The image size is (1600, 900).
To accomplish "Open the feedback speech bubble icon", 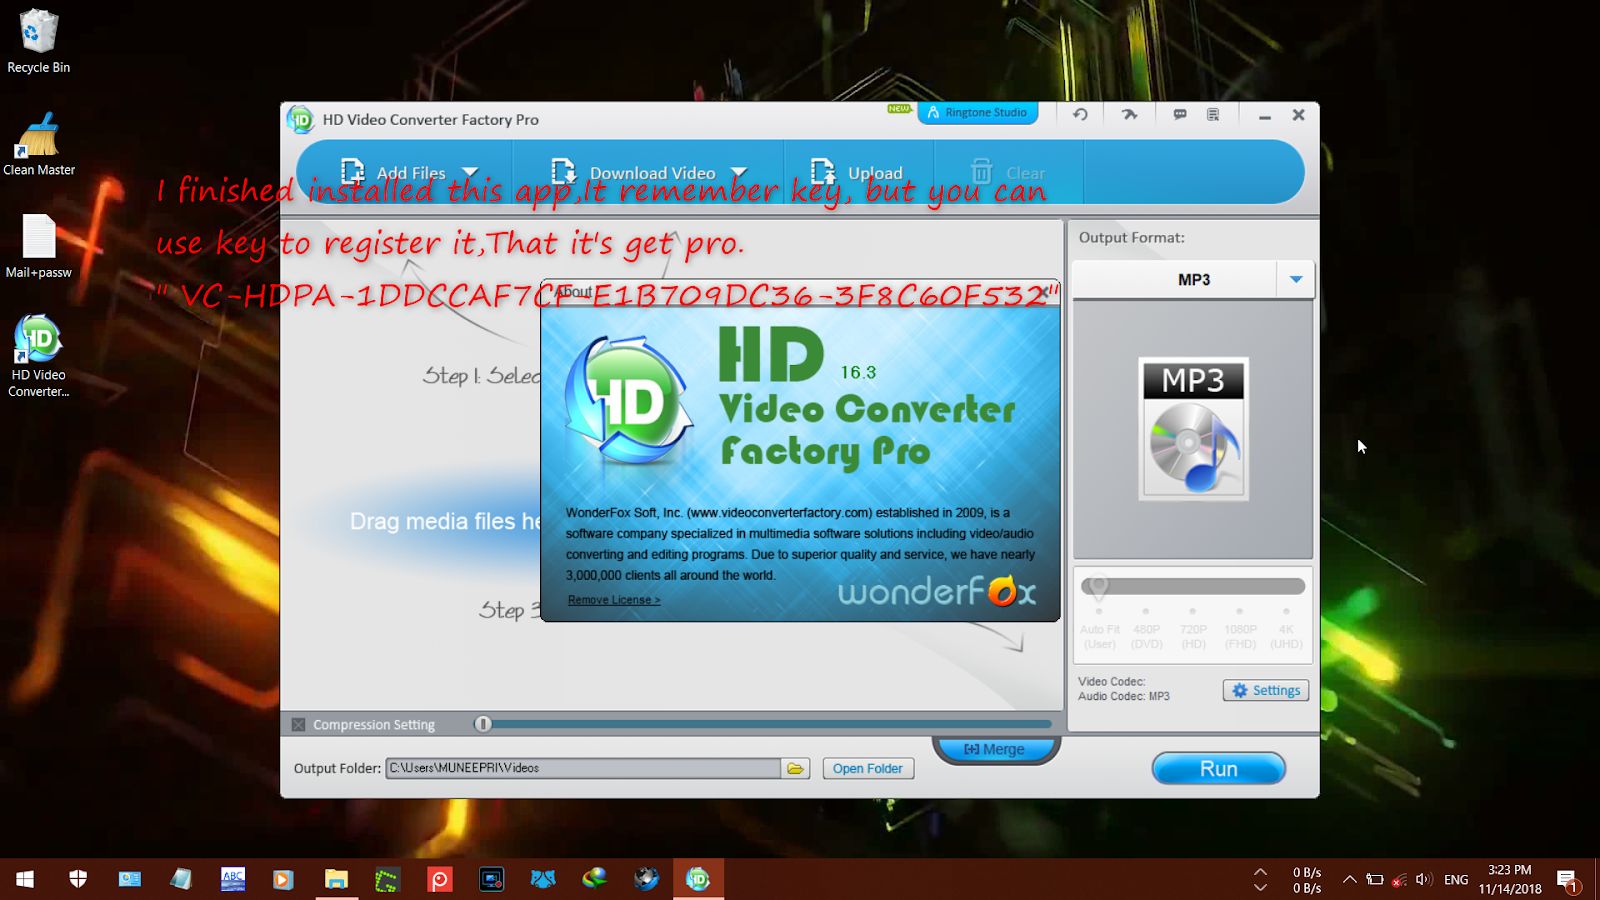I will [x=1180, y=114].
